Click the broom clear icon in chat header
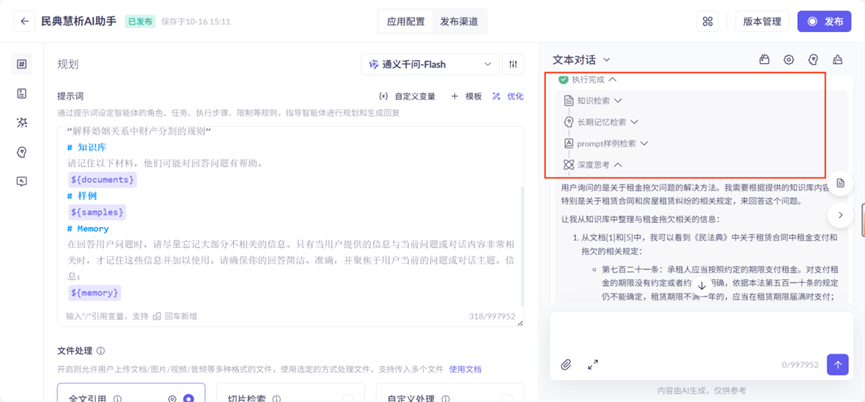The height and width of the screenshot is (402, 865). [x=837, y=60]
